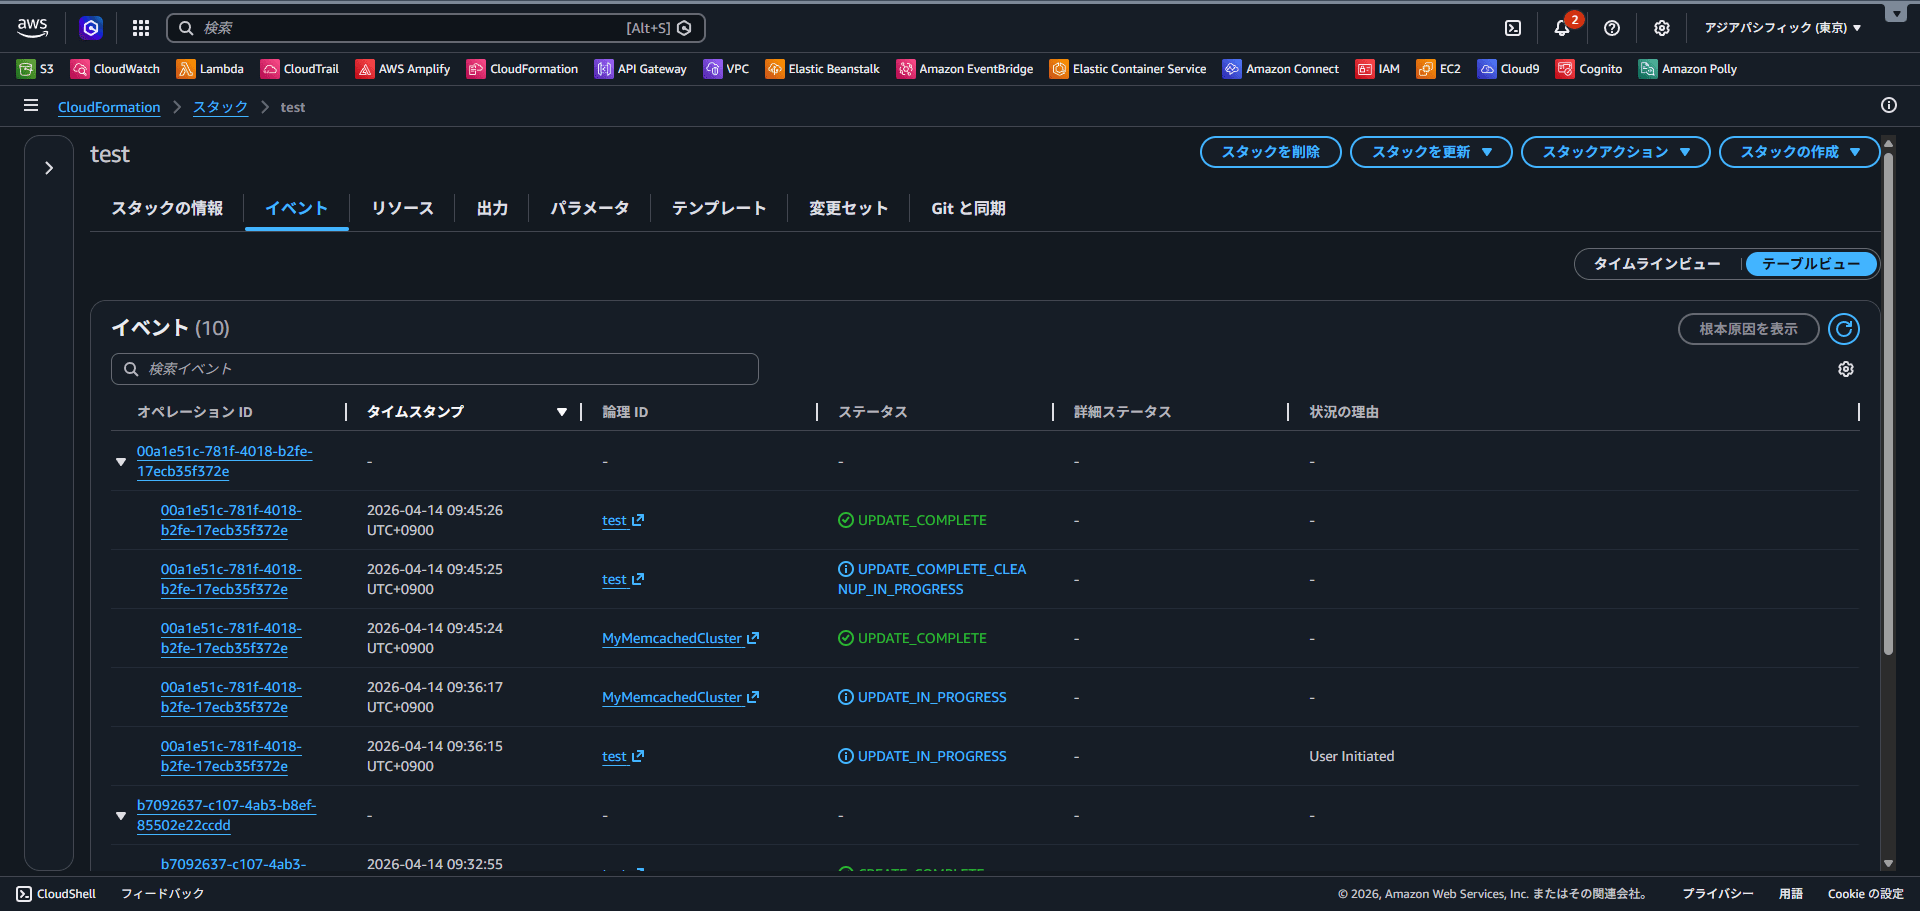This screenshot has height=911, width=1920.
Task: Click the 検索イベント search field
Action: pyautogui.click(x=435, y=369)
